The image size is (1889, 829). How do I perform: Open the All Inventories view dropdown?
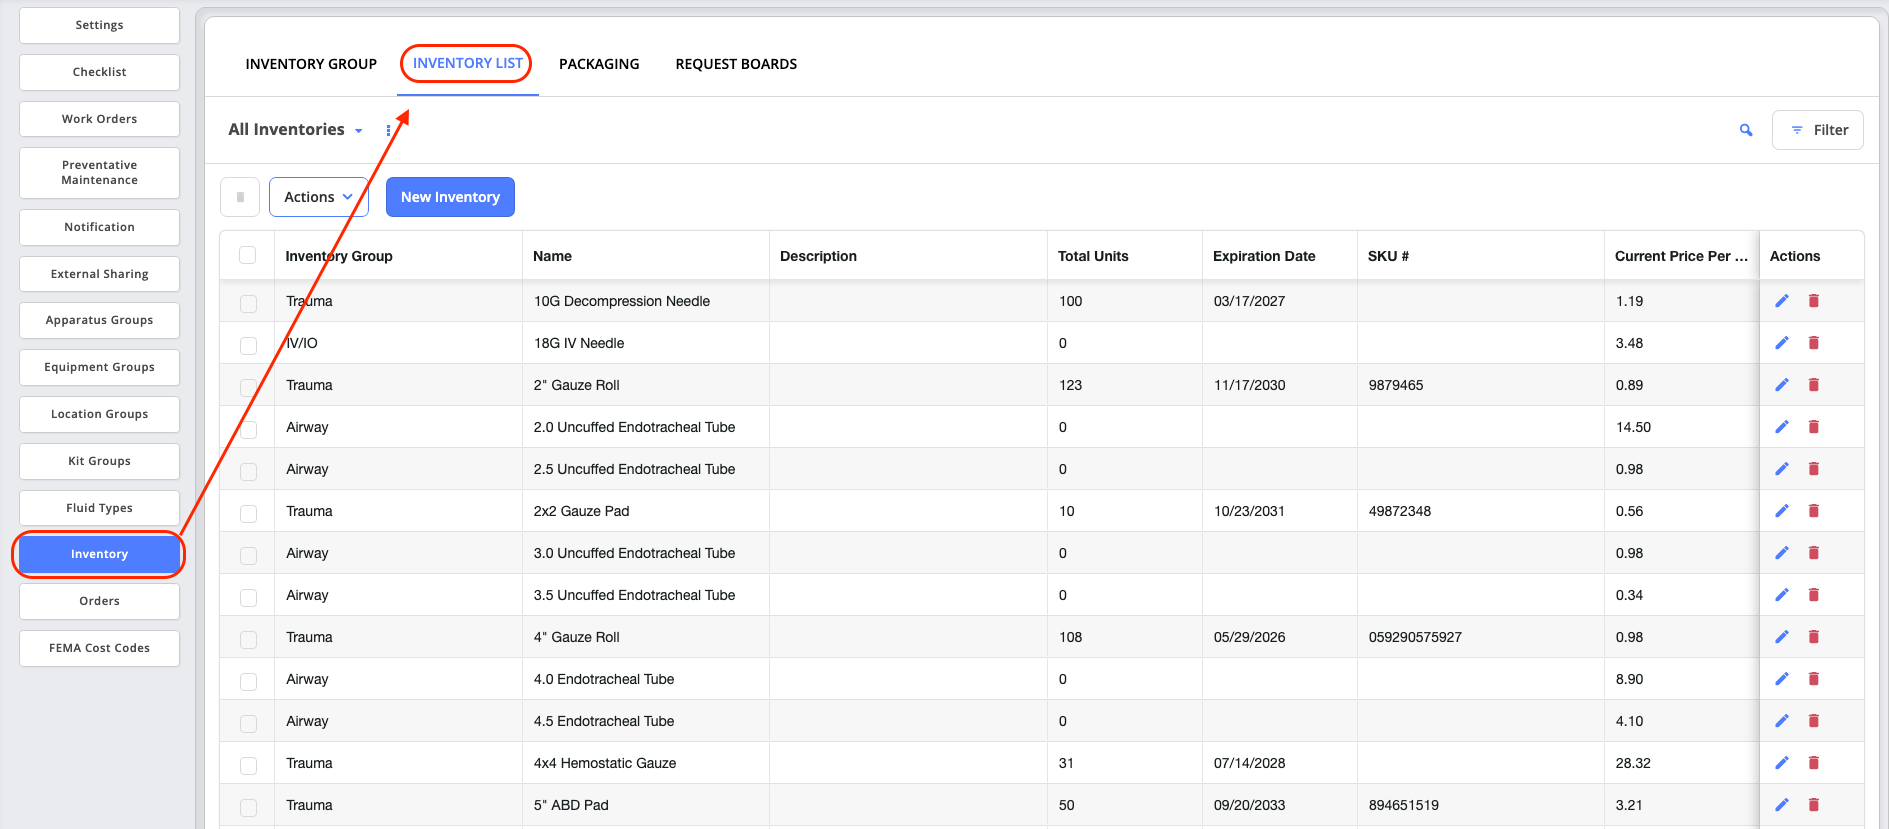tap(295, 130)
